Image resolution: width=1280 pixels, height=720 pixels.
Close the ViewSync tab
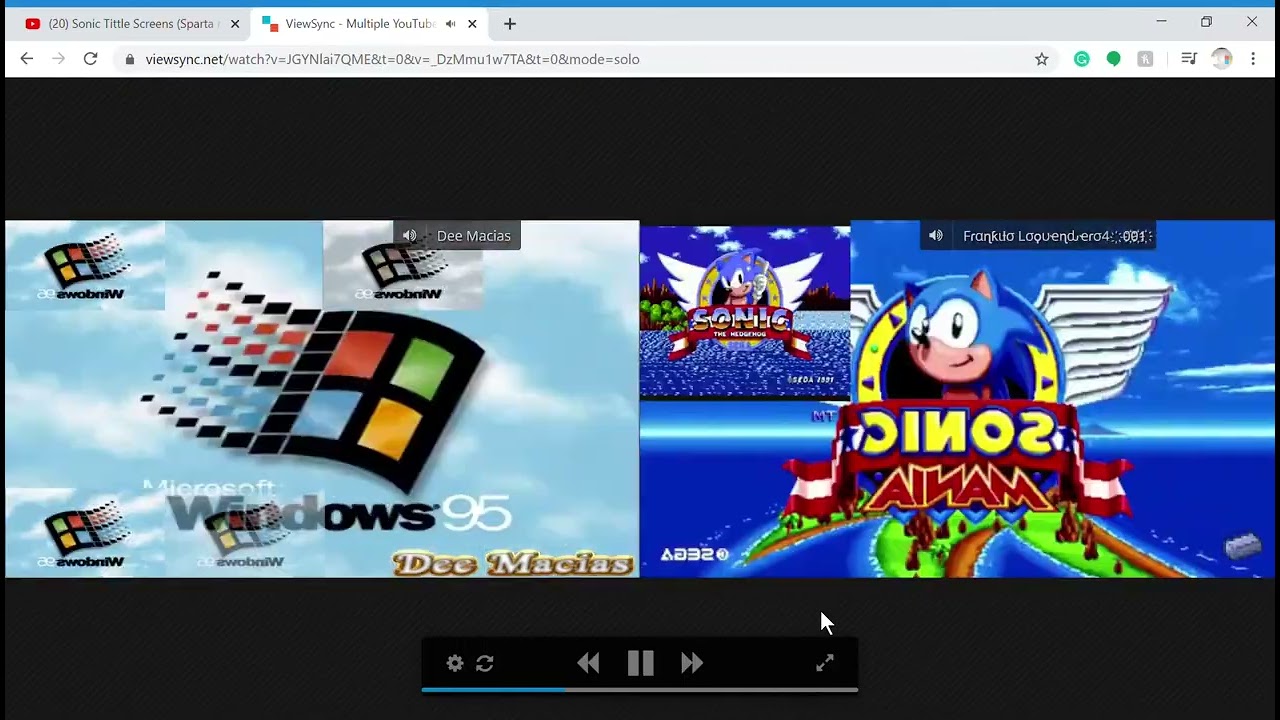(x=472, y=23)
